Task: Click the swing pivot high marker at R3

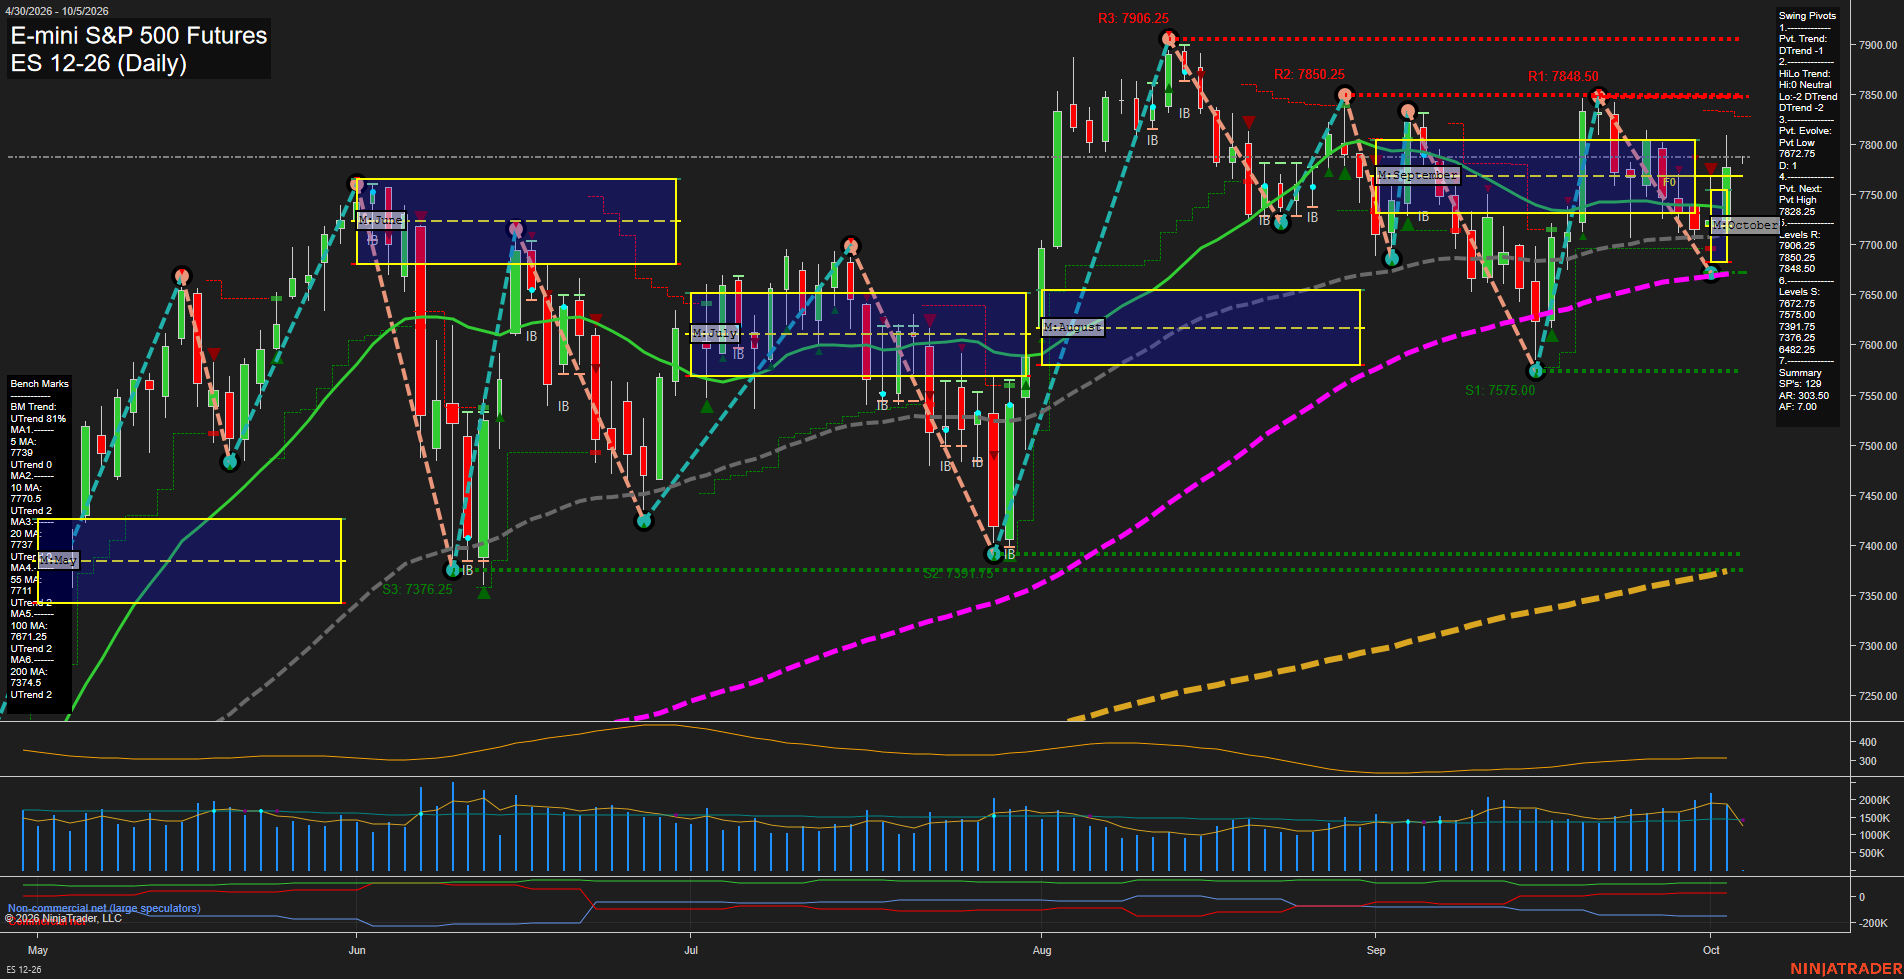Action: click(1168, 39)
